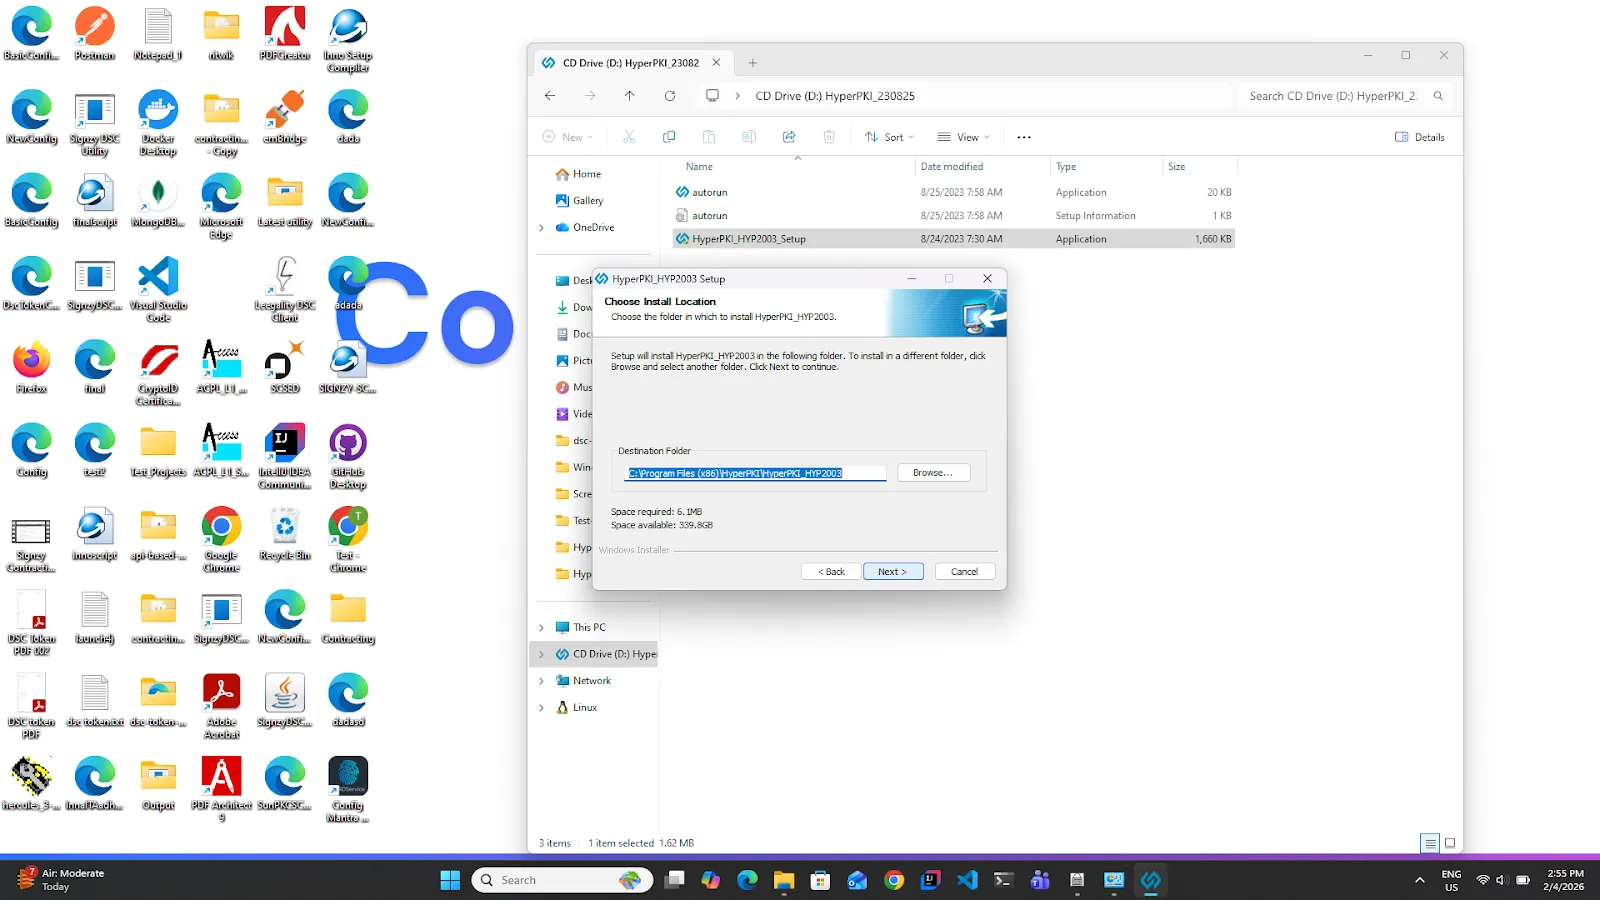Select HyperPKI_HYP2003_Setup file row
This screenshot has width=1600, height=900.
click(x=953, y=239)
